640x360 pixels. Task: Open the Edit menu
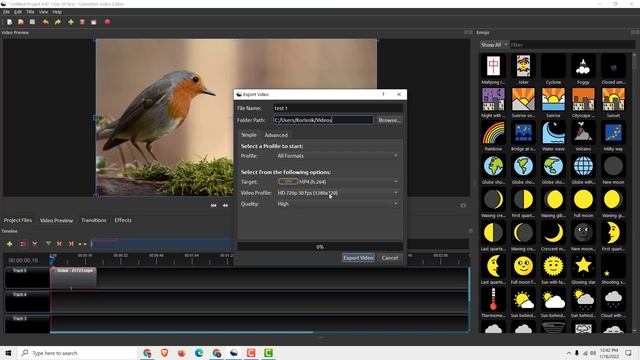tap(18, 12)
